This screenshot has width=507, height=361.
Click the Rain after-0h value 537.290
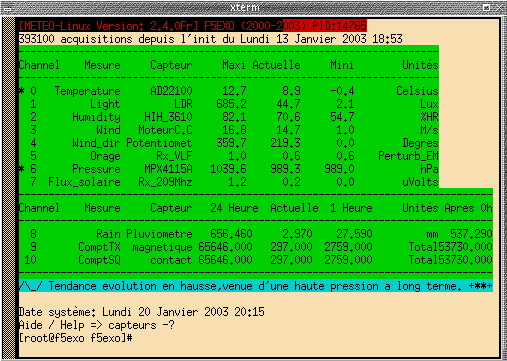click(x=471, y=234)
